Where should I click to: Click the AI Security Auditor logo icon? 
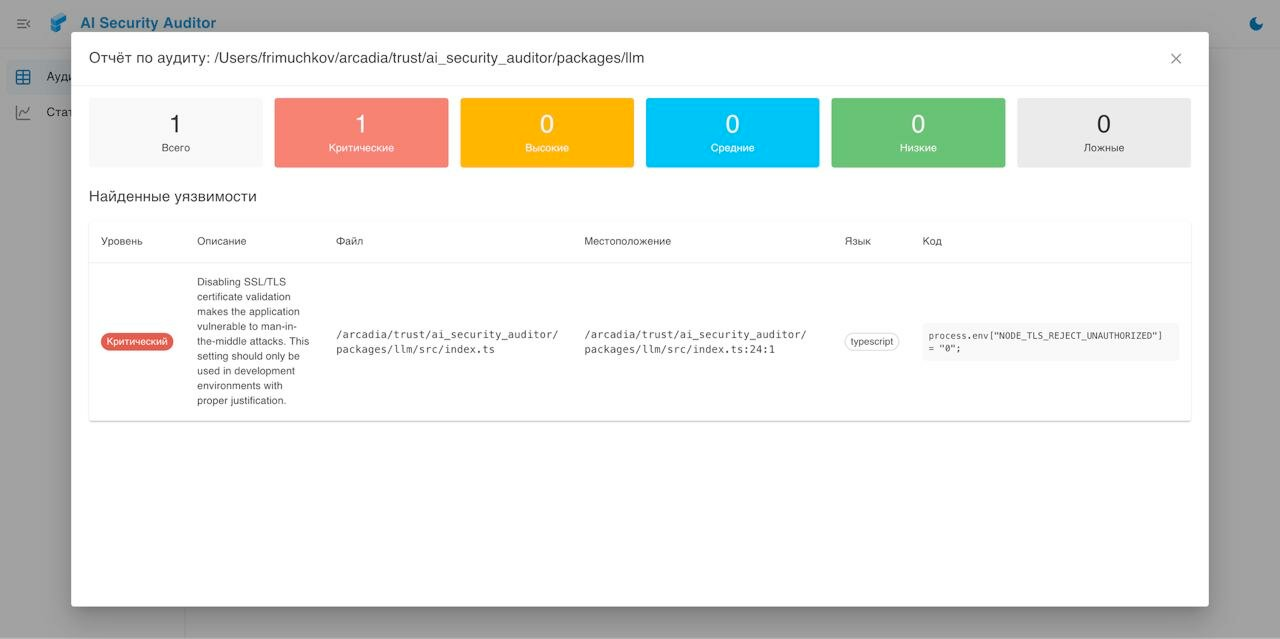click(x=57, y=22)
